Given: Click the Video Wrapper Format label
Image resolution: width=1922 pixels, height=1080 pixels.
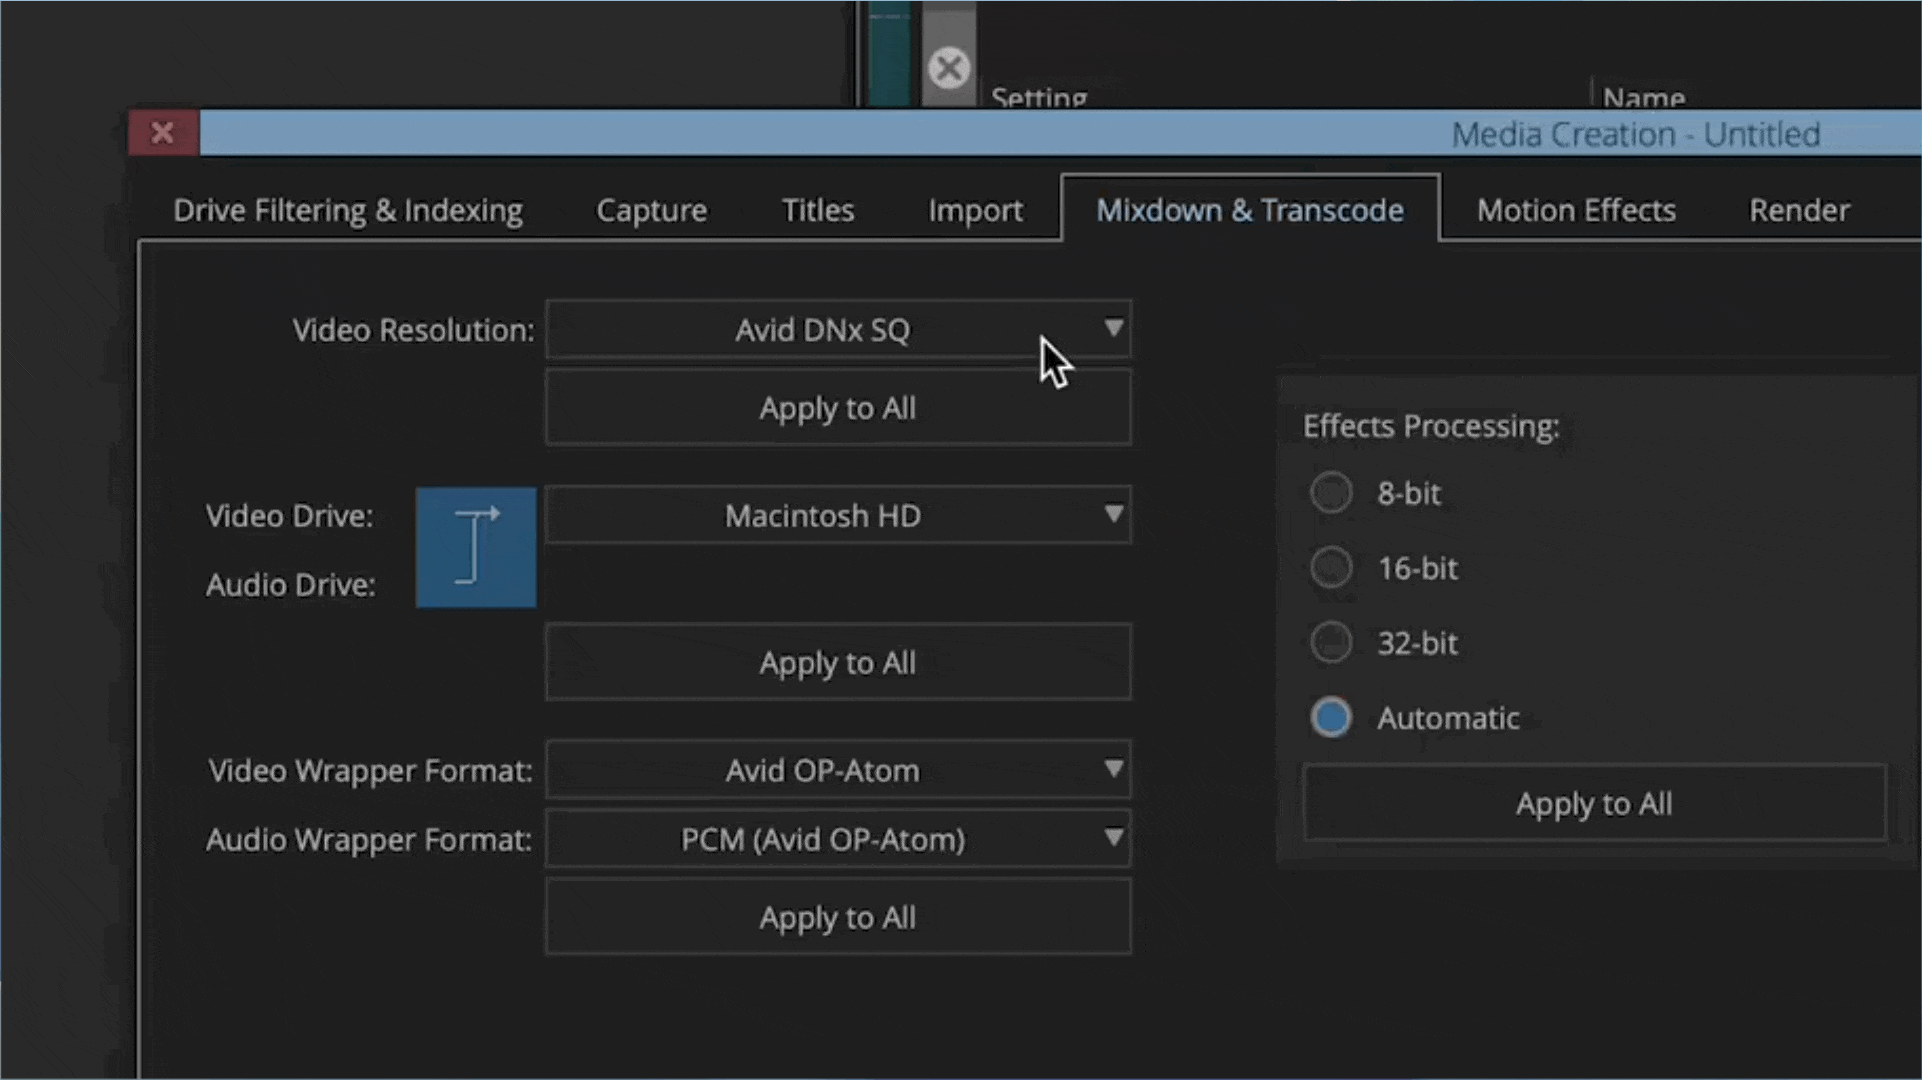Looking at the screenshot, I should (x=370, y=771).
